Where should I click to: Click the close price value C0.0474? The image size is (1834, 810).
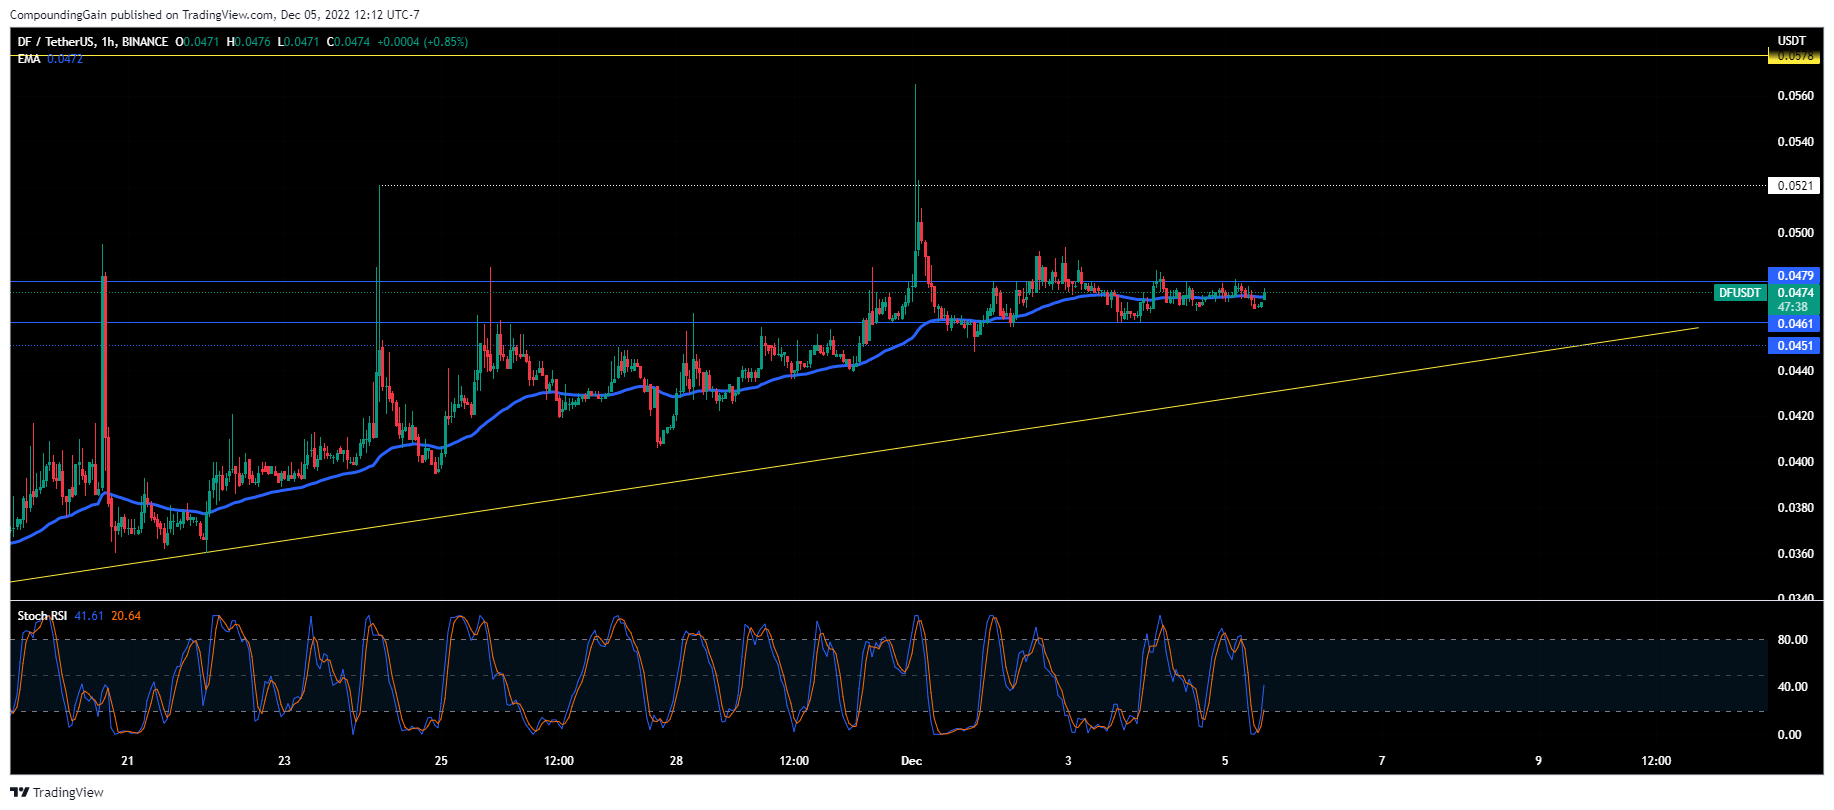(348, 42)
